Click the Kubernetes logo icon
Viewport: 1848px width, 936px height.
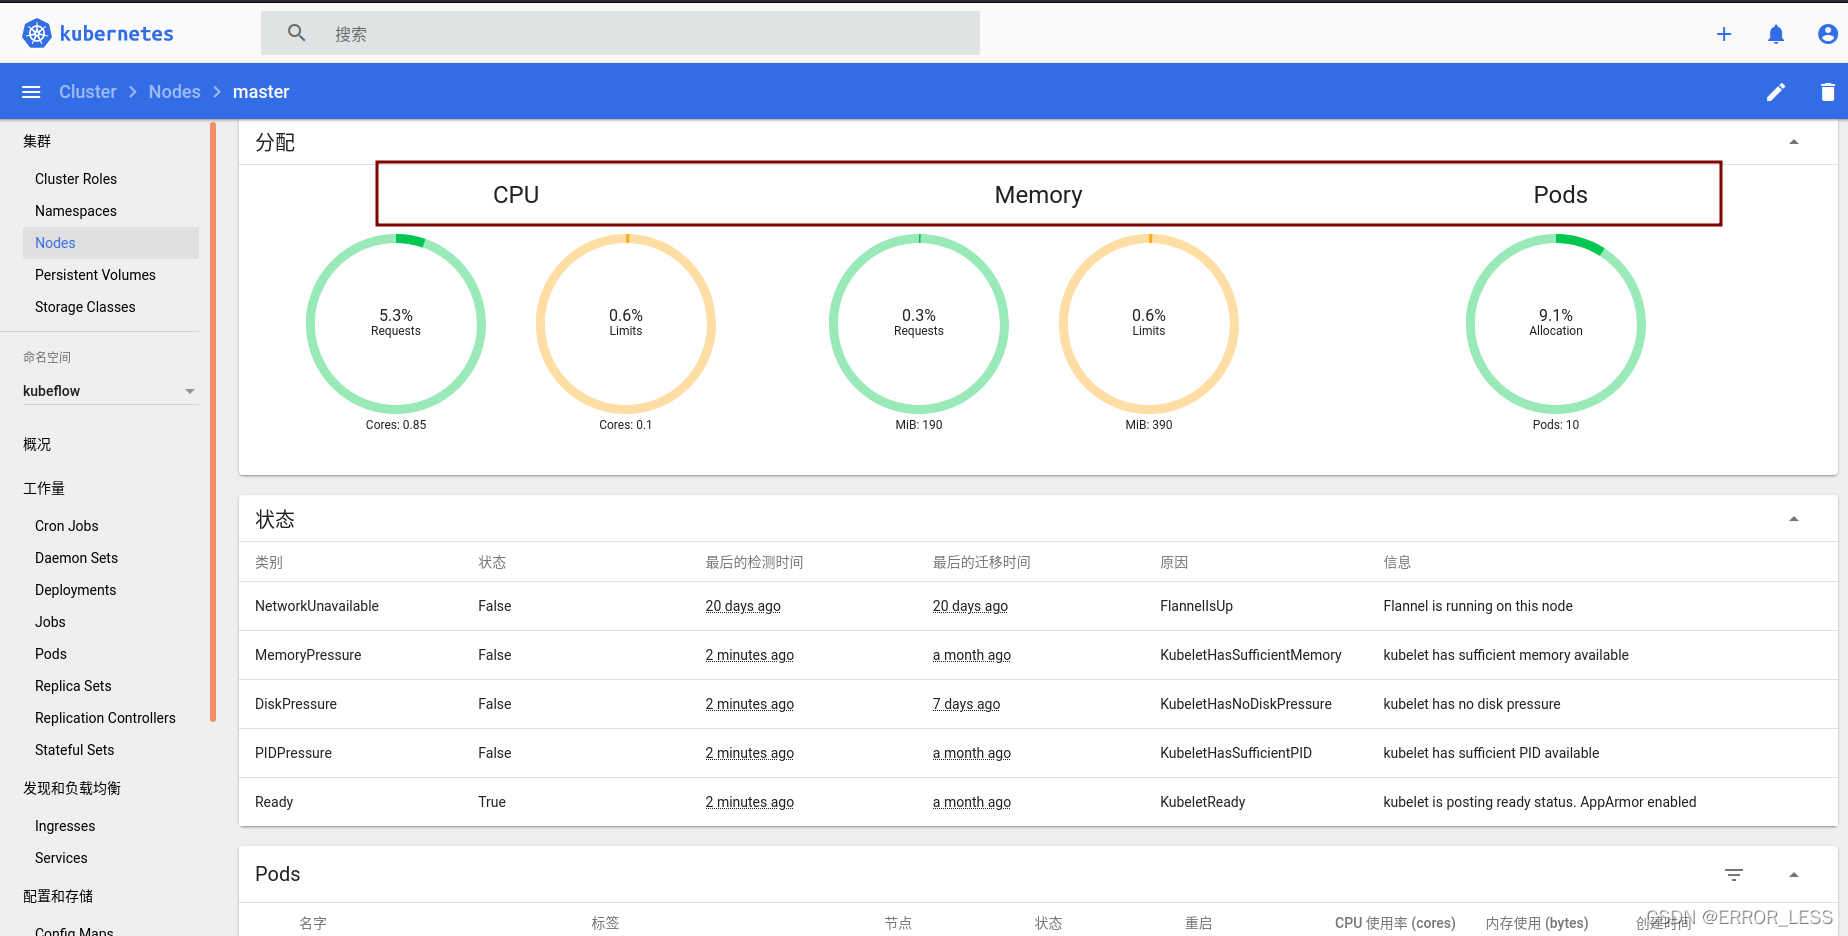[x=37, y=33]
